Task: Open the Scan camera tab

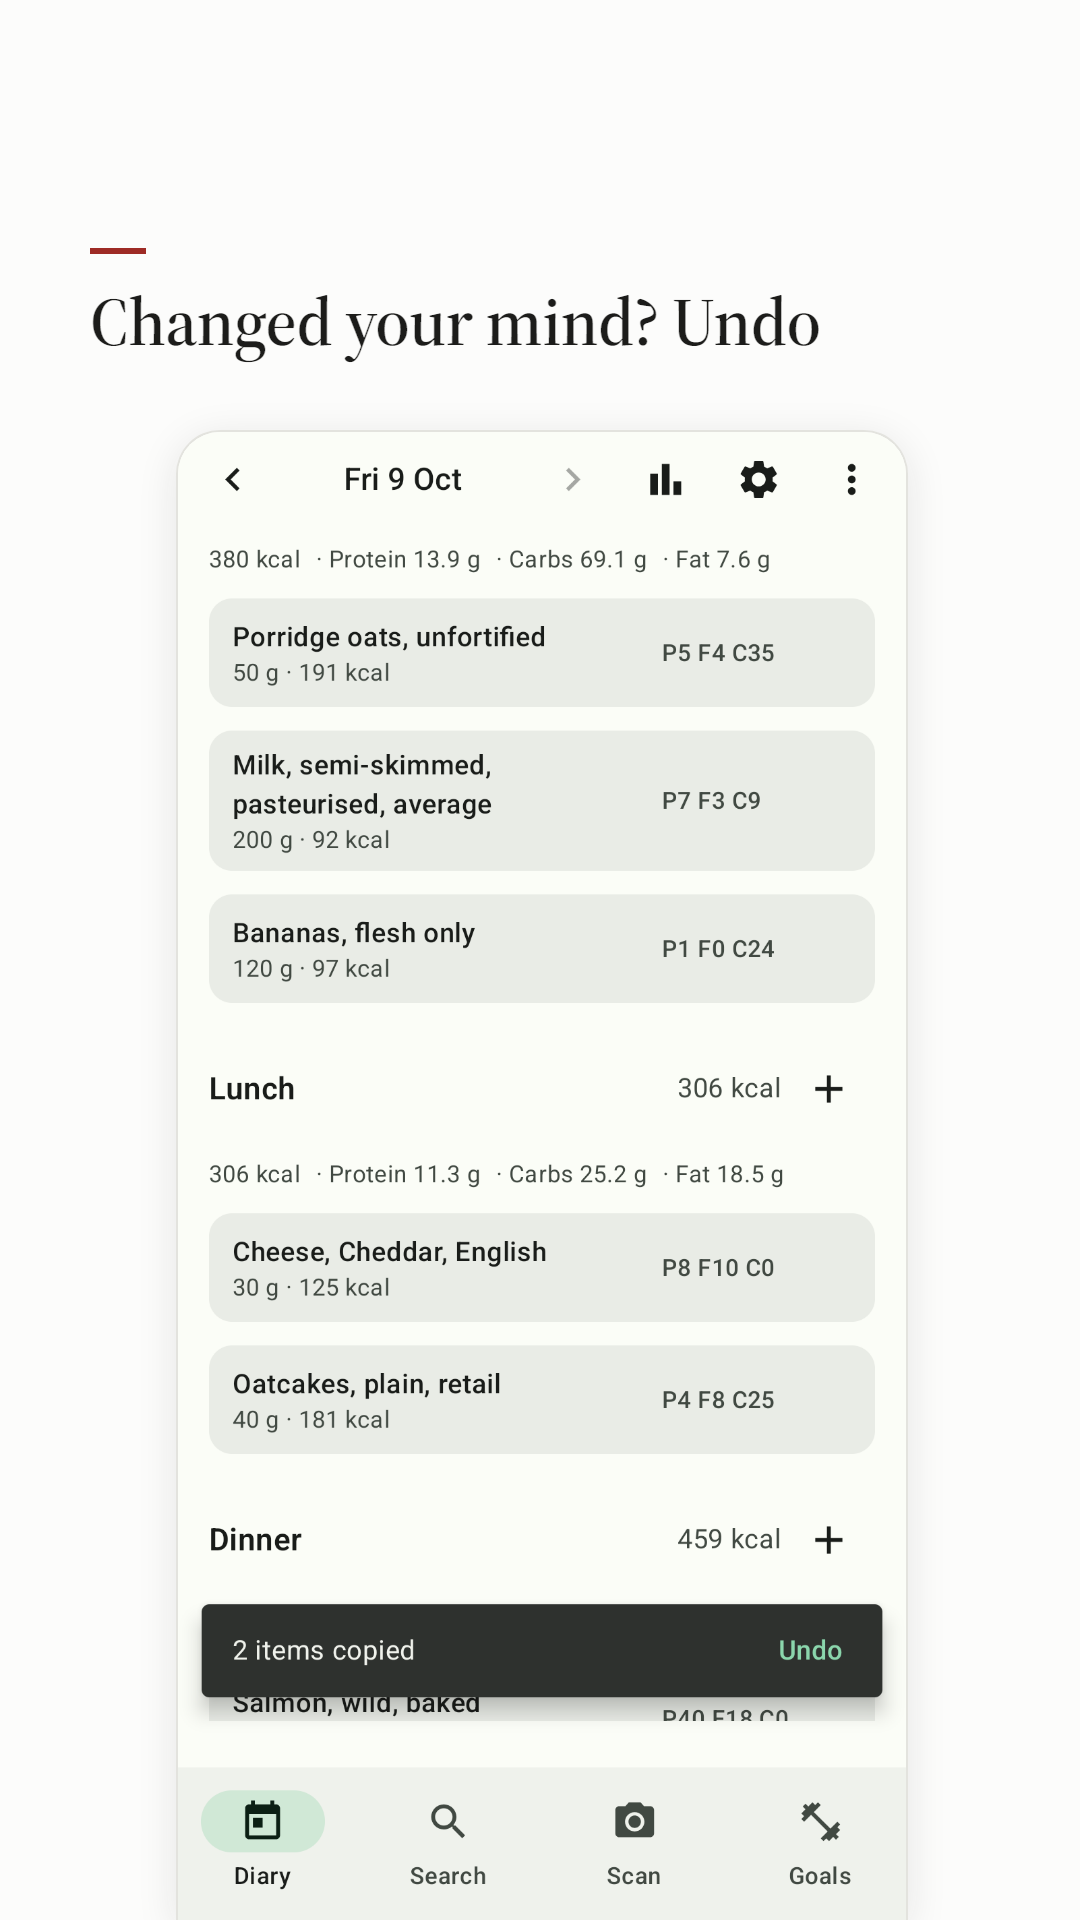Action: click(x=634, y=1840)
